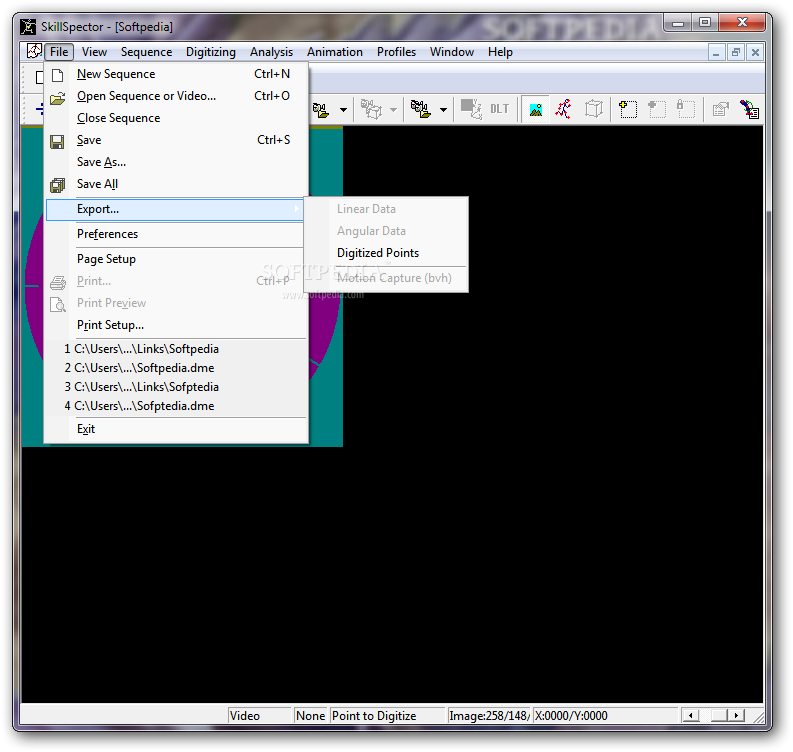Toggle the video image view icon
Viewport: 793px width, 752px height.
pos(536,110)
